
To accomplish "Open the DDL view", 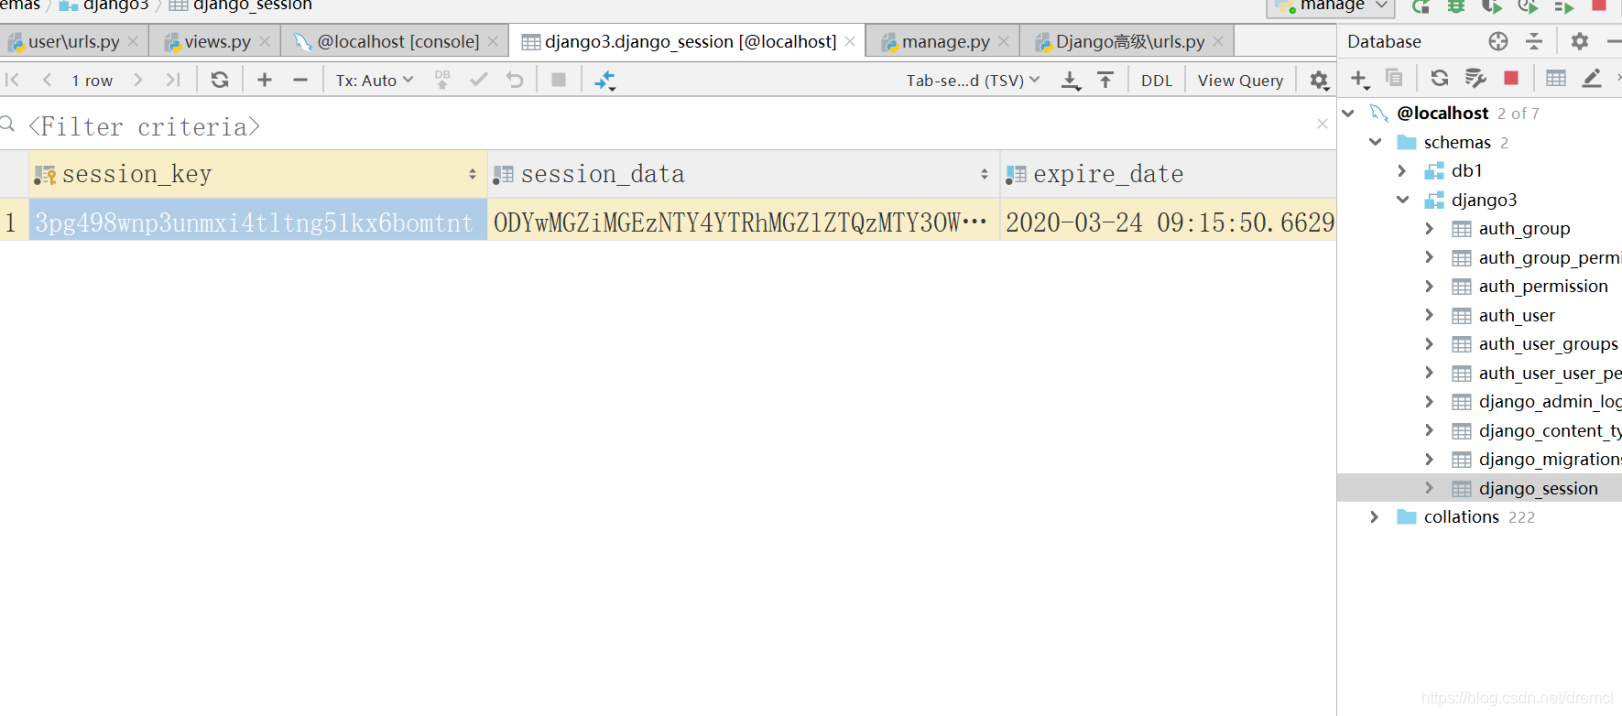I will click(x=1157, y=80).
